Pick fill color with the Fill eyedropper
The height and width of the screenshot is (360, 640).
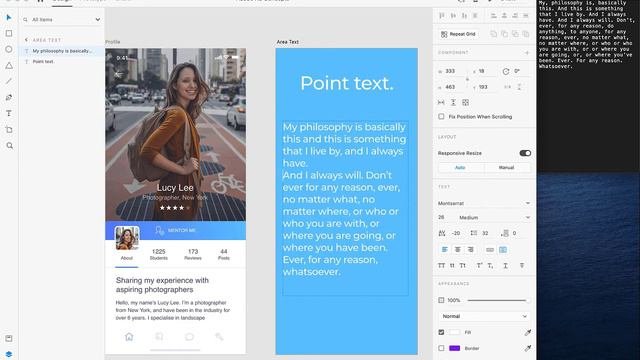tap(528, 333)
